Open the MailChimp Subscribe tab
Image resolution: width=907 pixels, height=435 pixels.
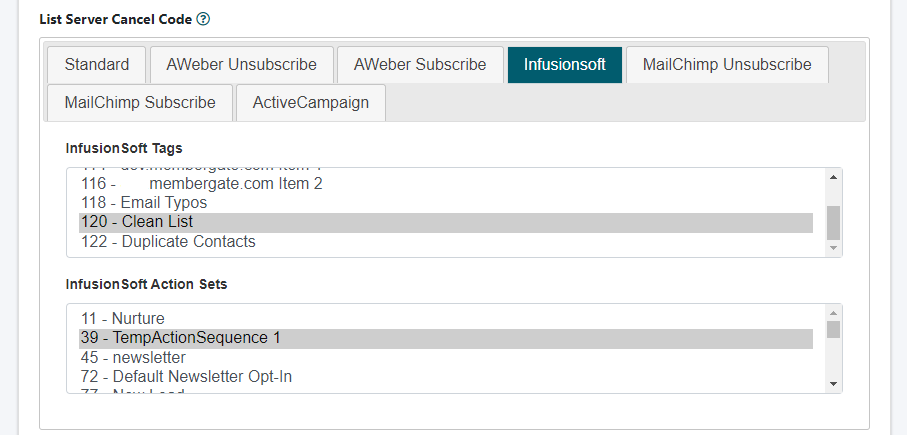140,103
